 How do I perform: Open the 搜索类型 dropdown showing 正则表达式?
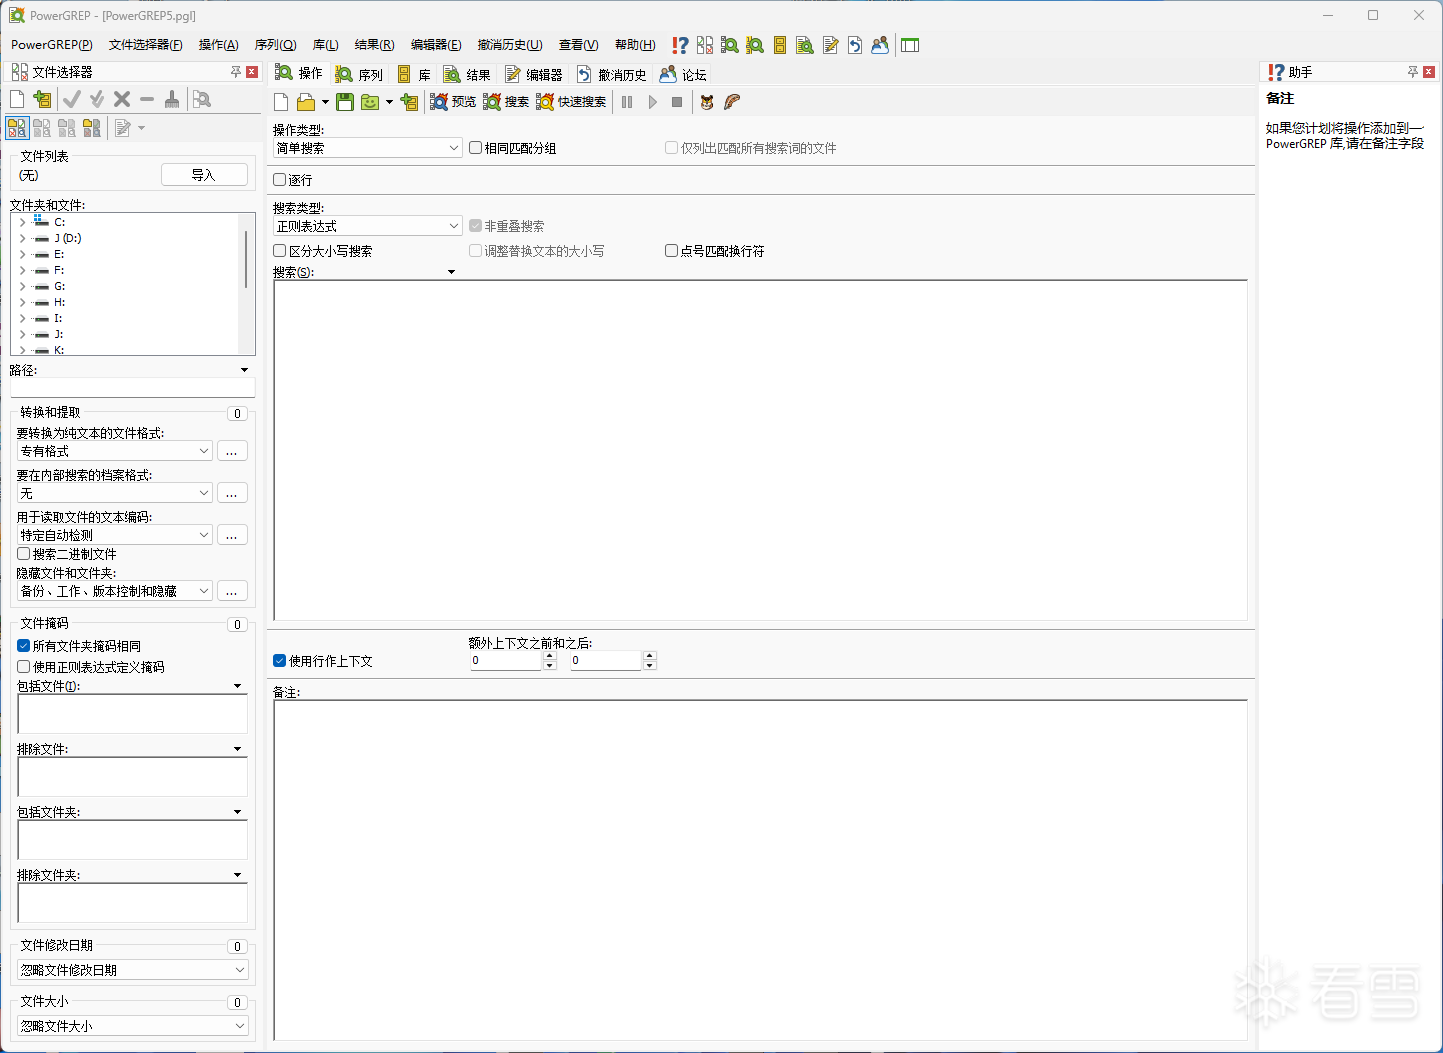tap(367, 226)
